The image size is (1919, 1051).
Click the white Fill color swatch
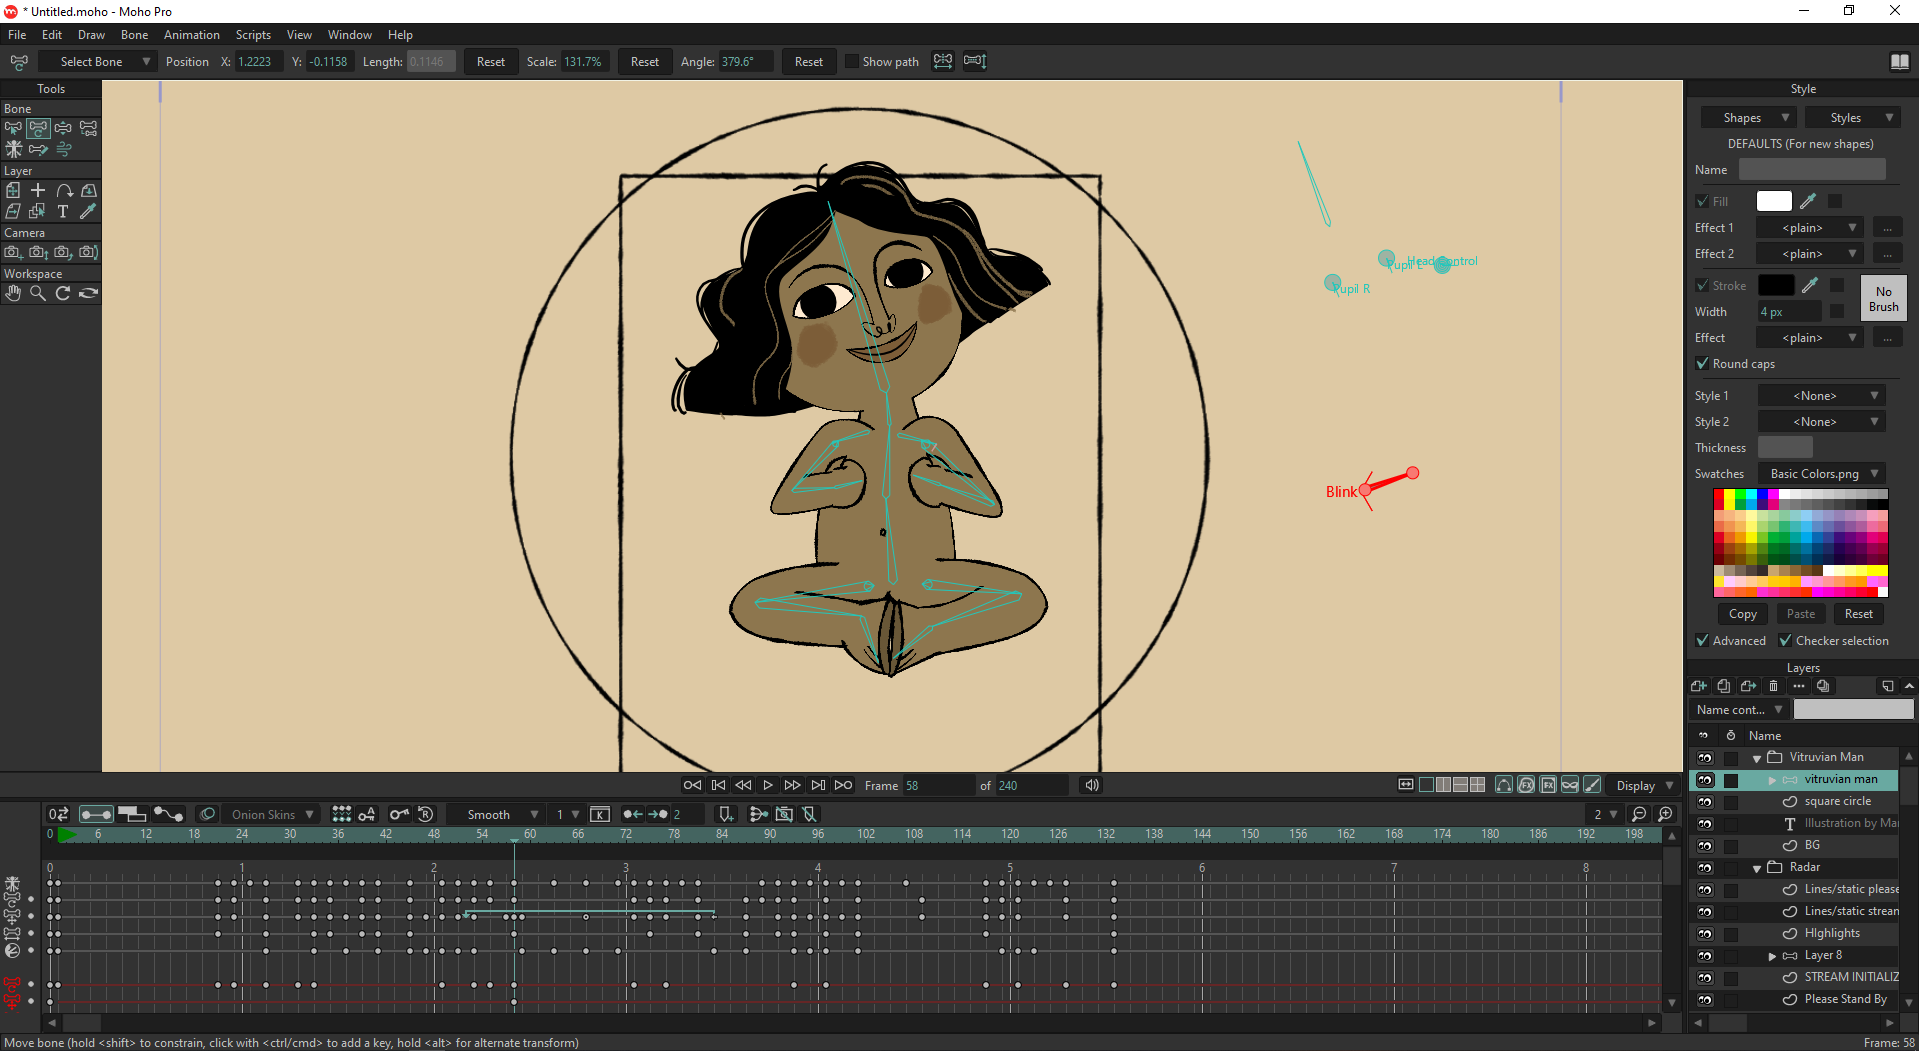pos(1773,201)
